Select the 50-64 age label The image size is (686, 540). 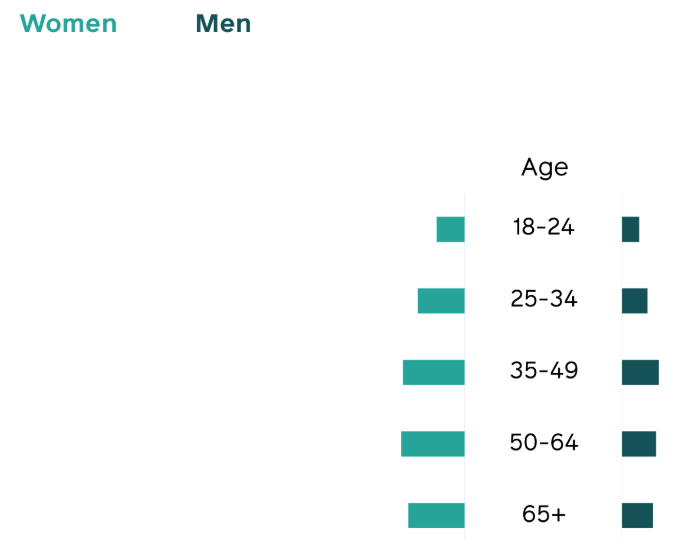tap(544, 442)
